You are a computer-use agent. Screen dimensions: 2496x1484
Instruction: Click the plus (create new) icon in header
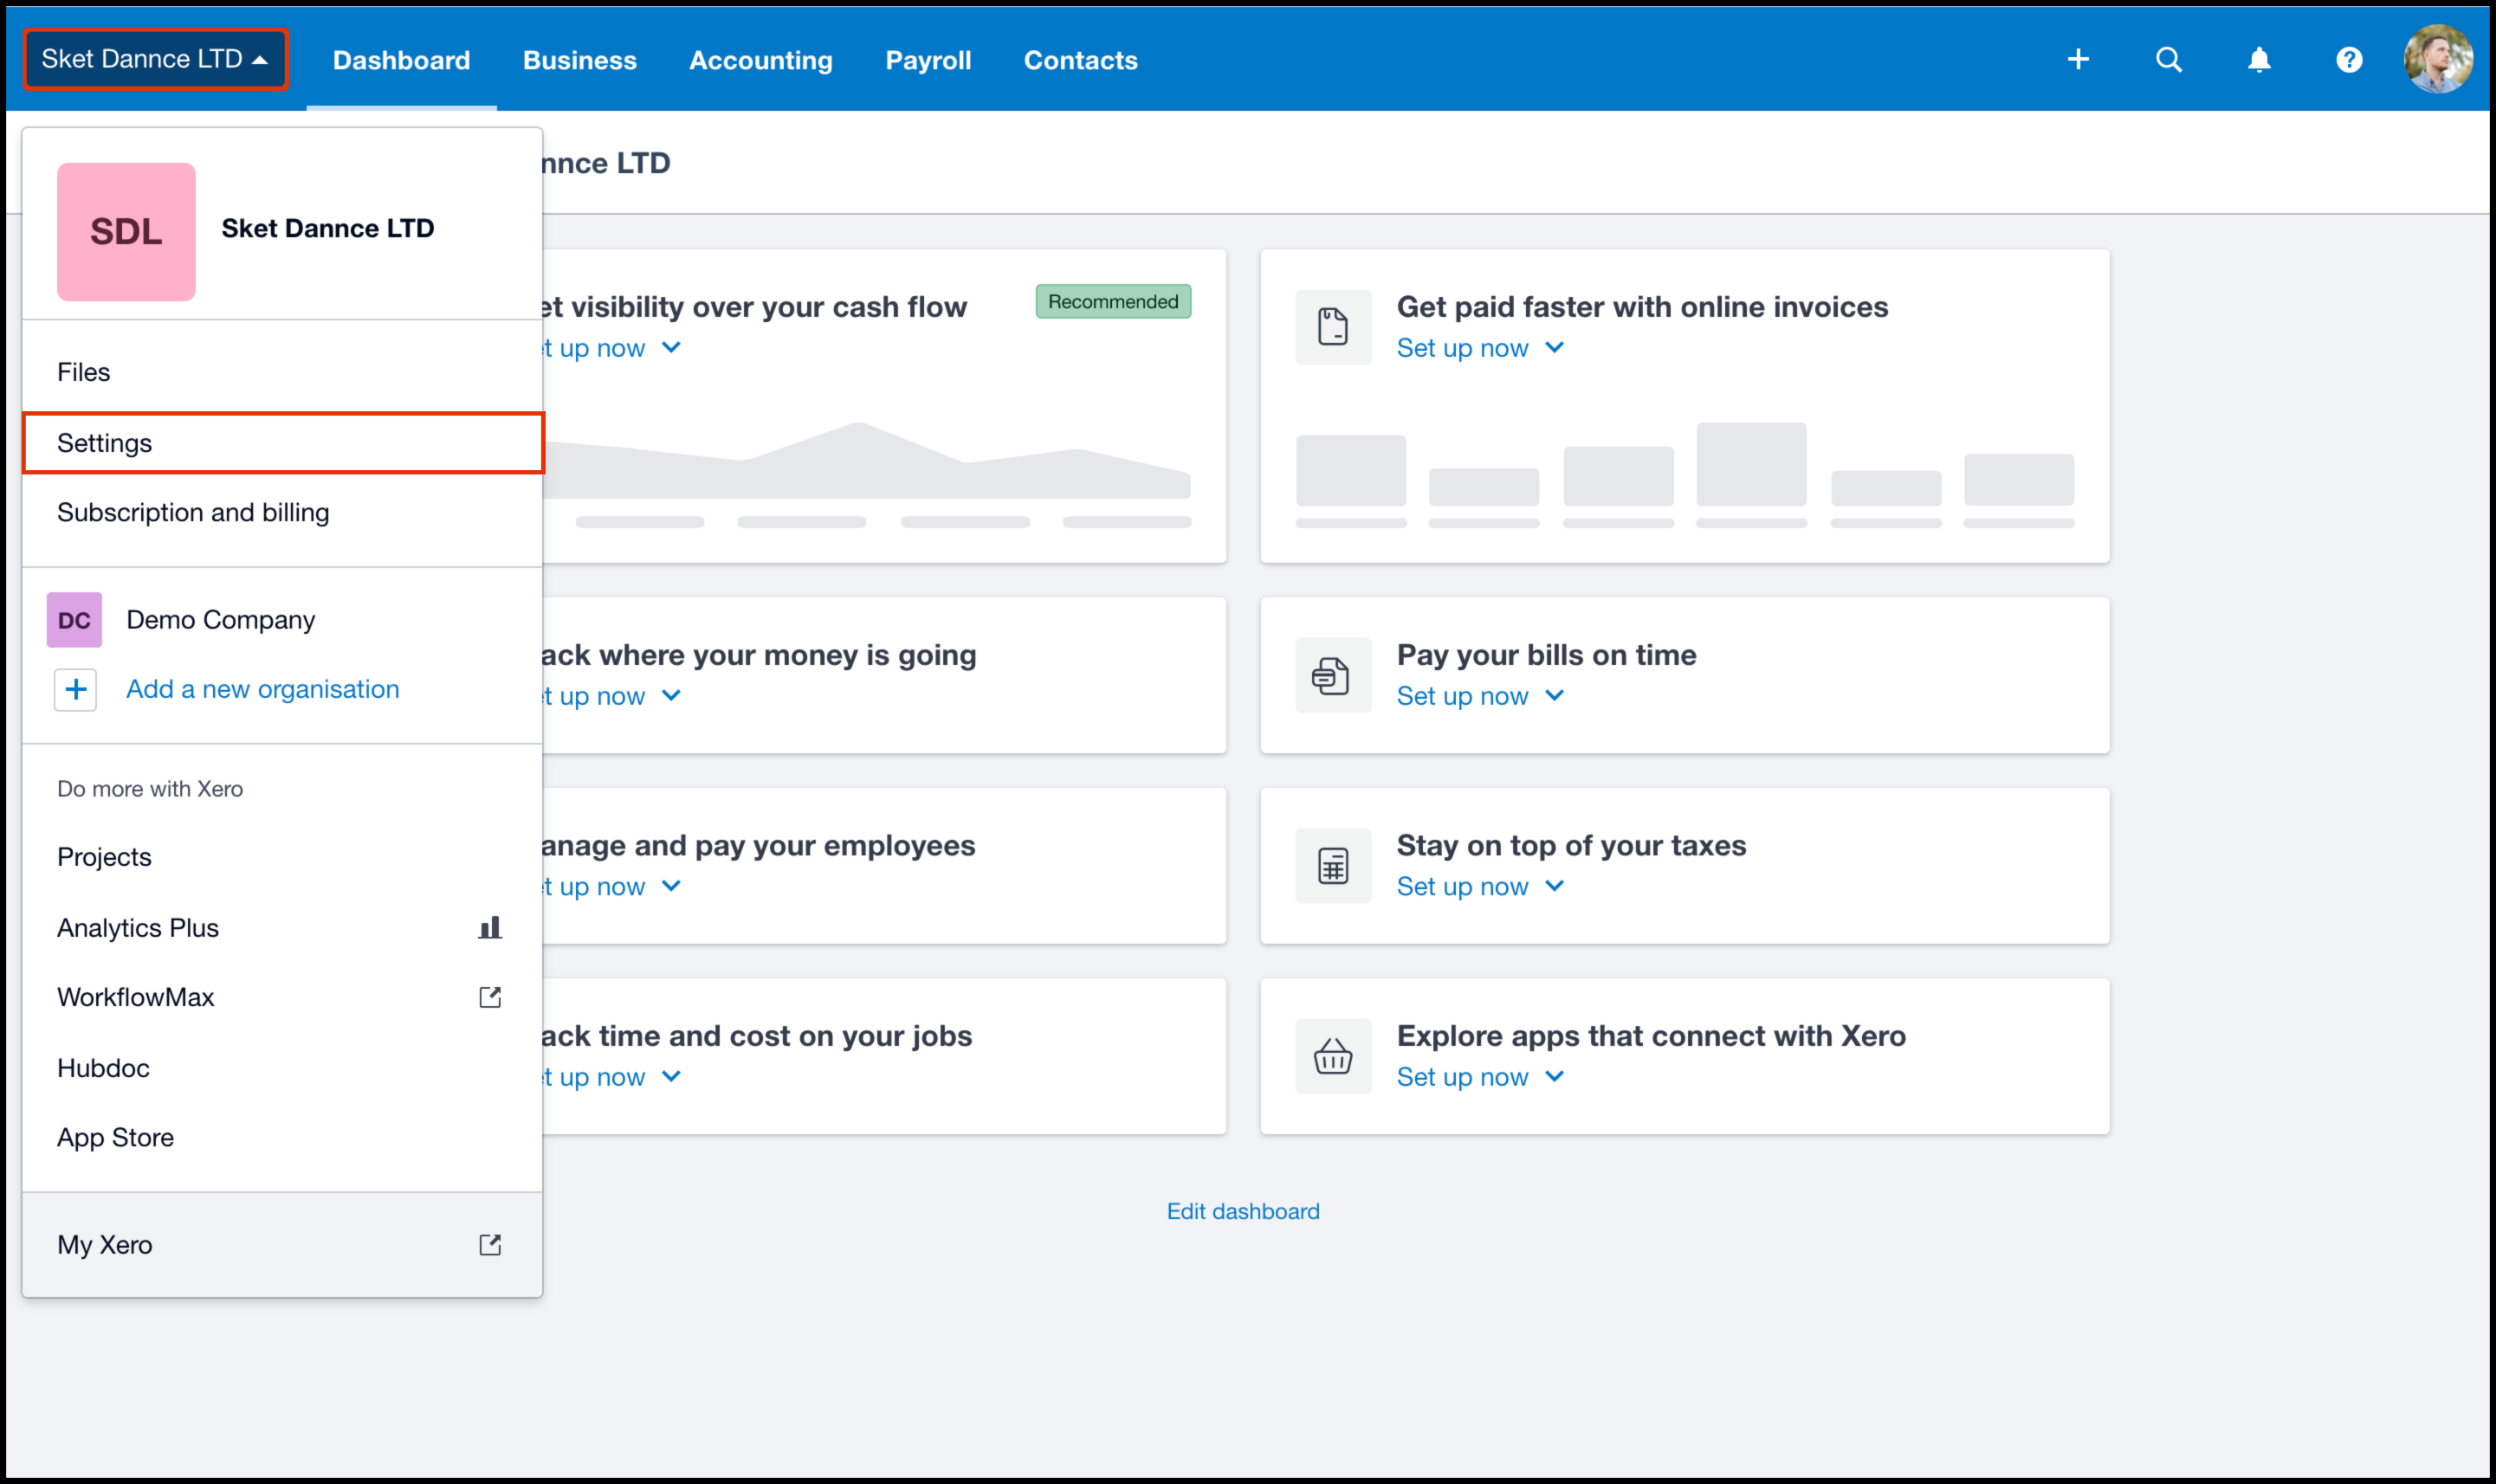pyautogui.click(x=2078, y=60)
